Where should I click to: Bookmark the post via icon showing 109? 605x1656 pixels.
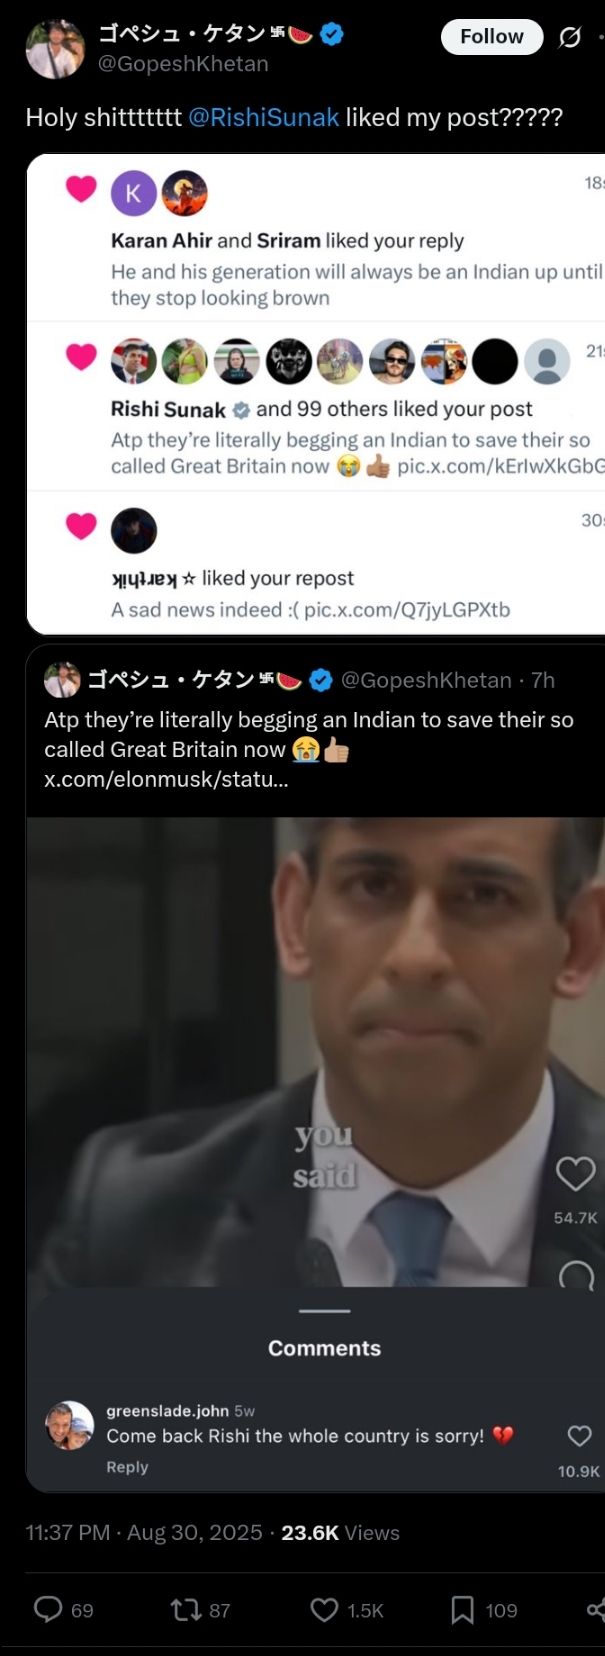tap(462, 1609)
